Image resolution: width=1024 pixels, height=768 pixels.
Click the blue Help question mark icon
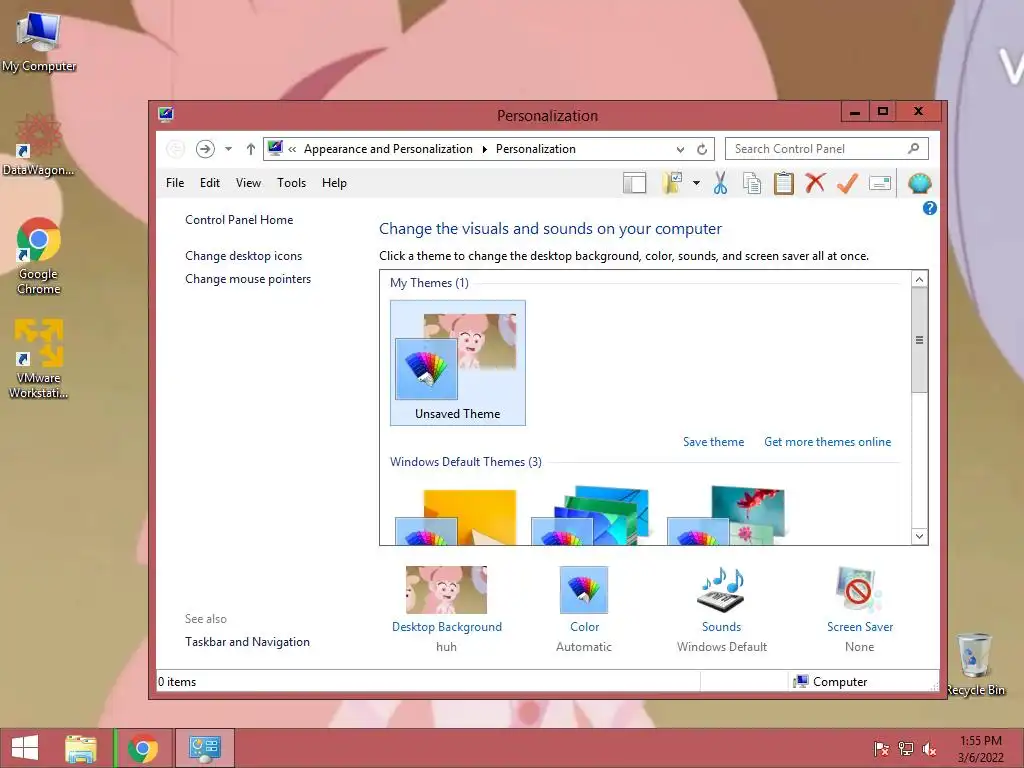[x=929, y=208]
